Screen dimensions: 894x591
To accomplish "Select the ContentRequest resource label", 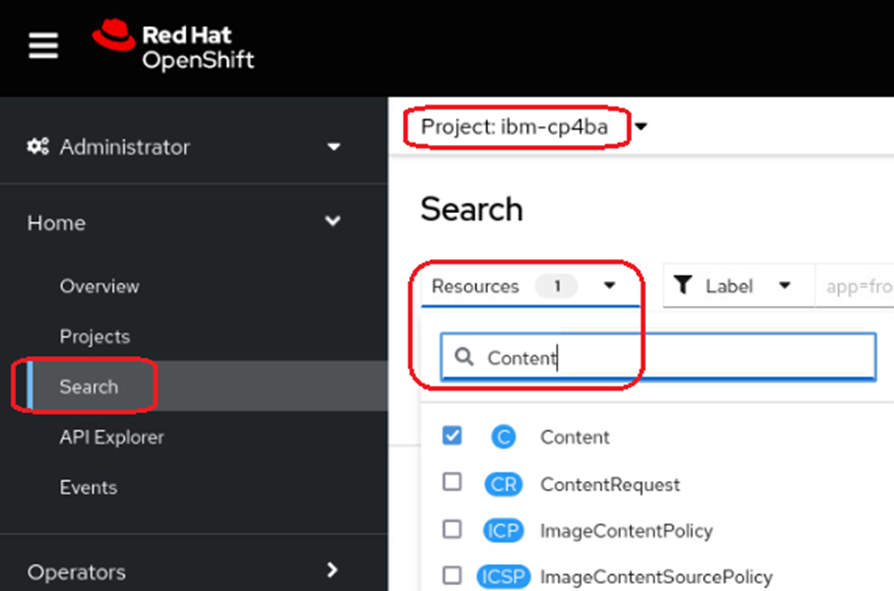I will click(x=610, y=484).
